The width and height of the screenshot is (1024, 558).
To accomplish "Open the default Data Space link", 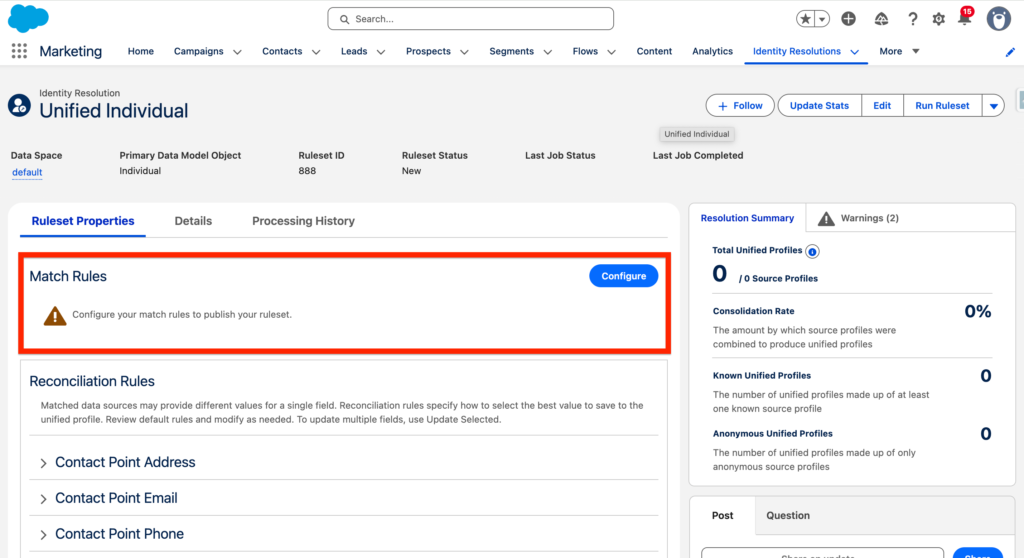I will pos(27,172).
